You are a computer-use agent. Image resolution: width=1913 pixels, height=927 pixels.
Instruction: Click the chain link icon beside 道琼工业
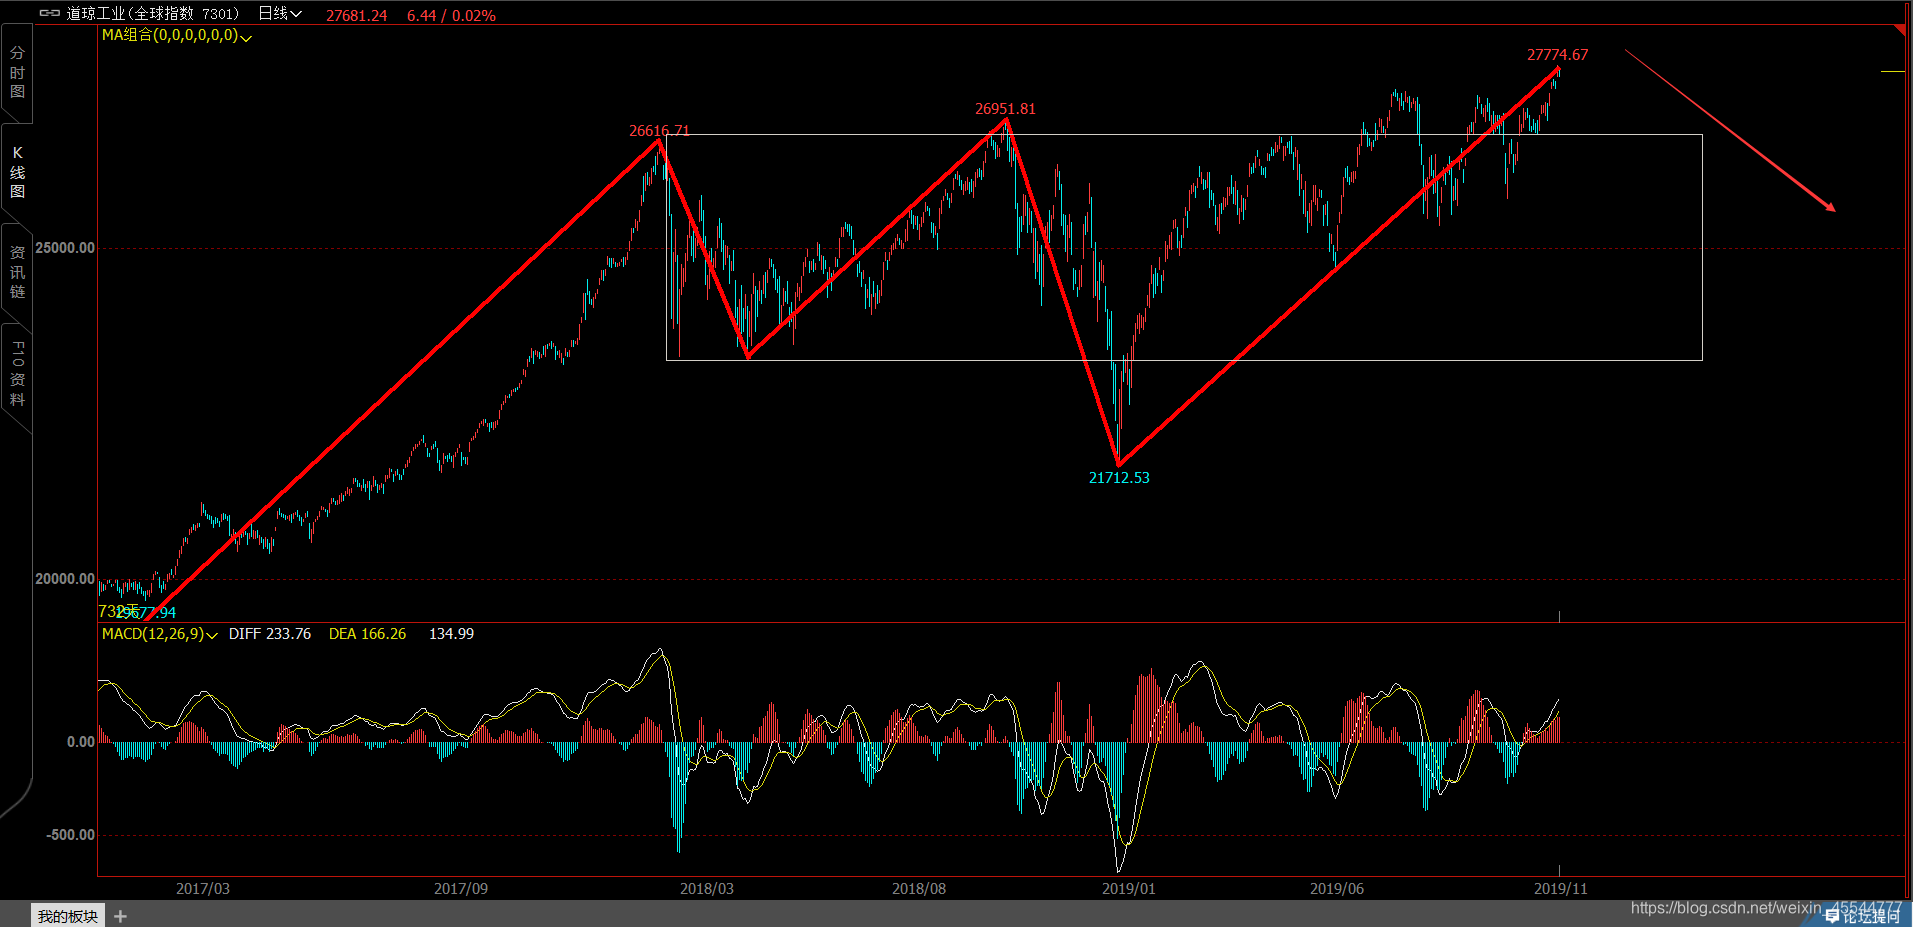coord(49,14)
